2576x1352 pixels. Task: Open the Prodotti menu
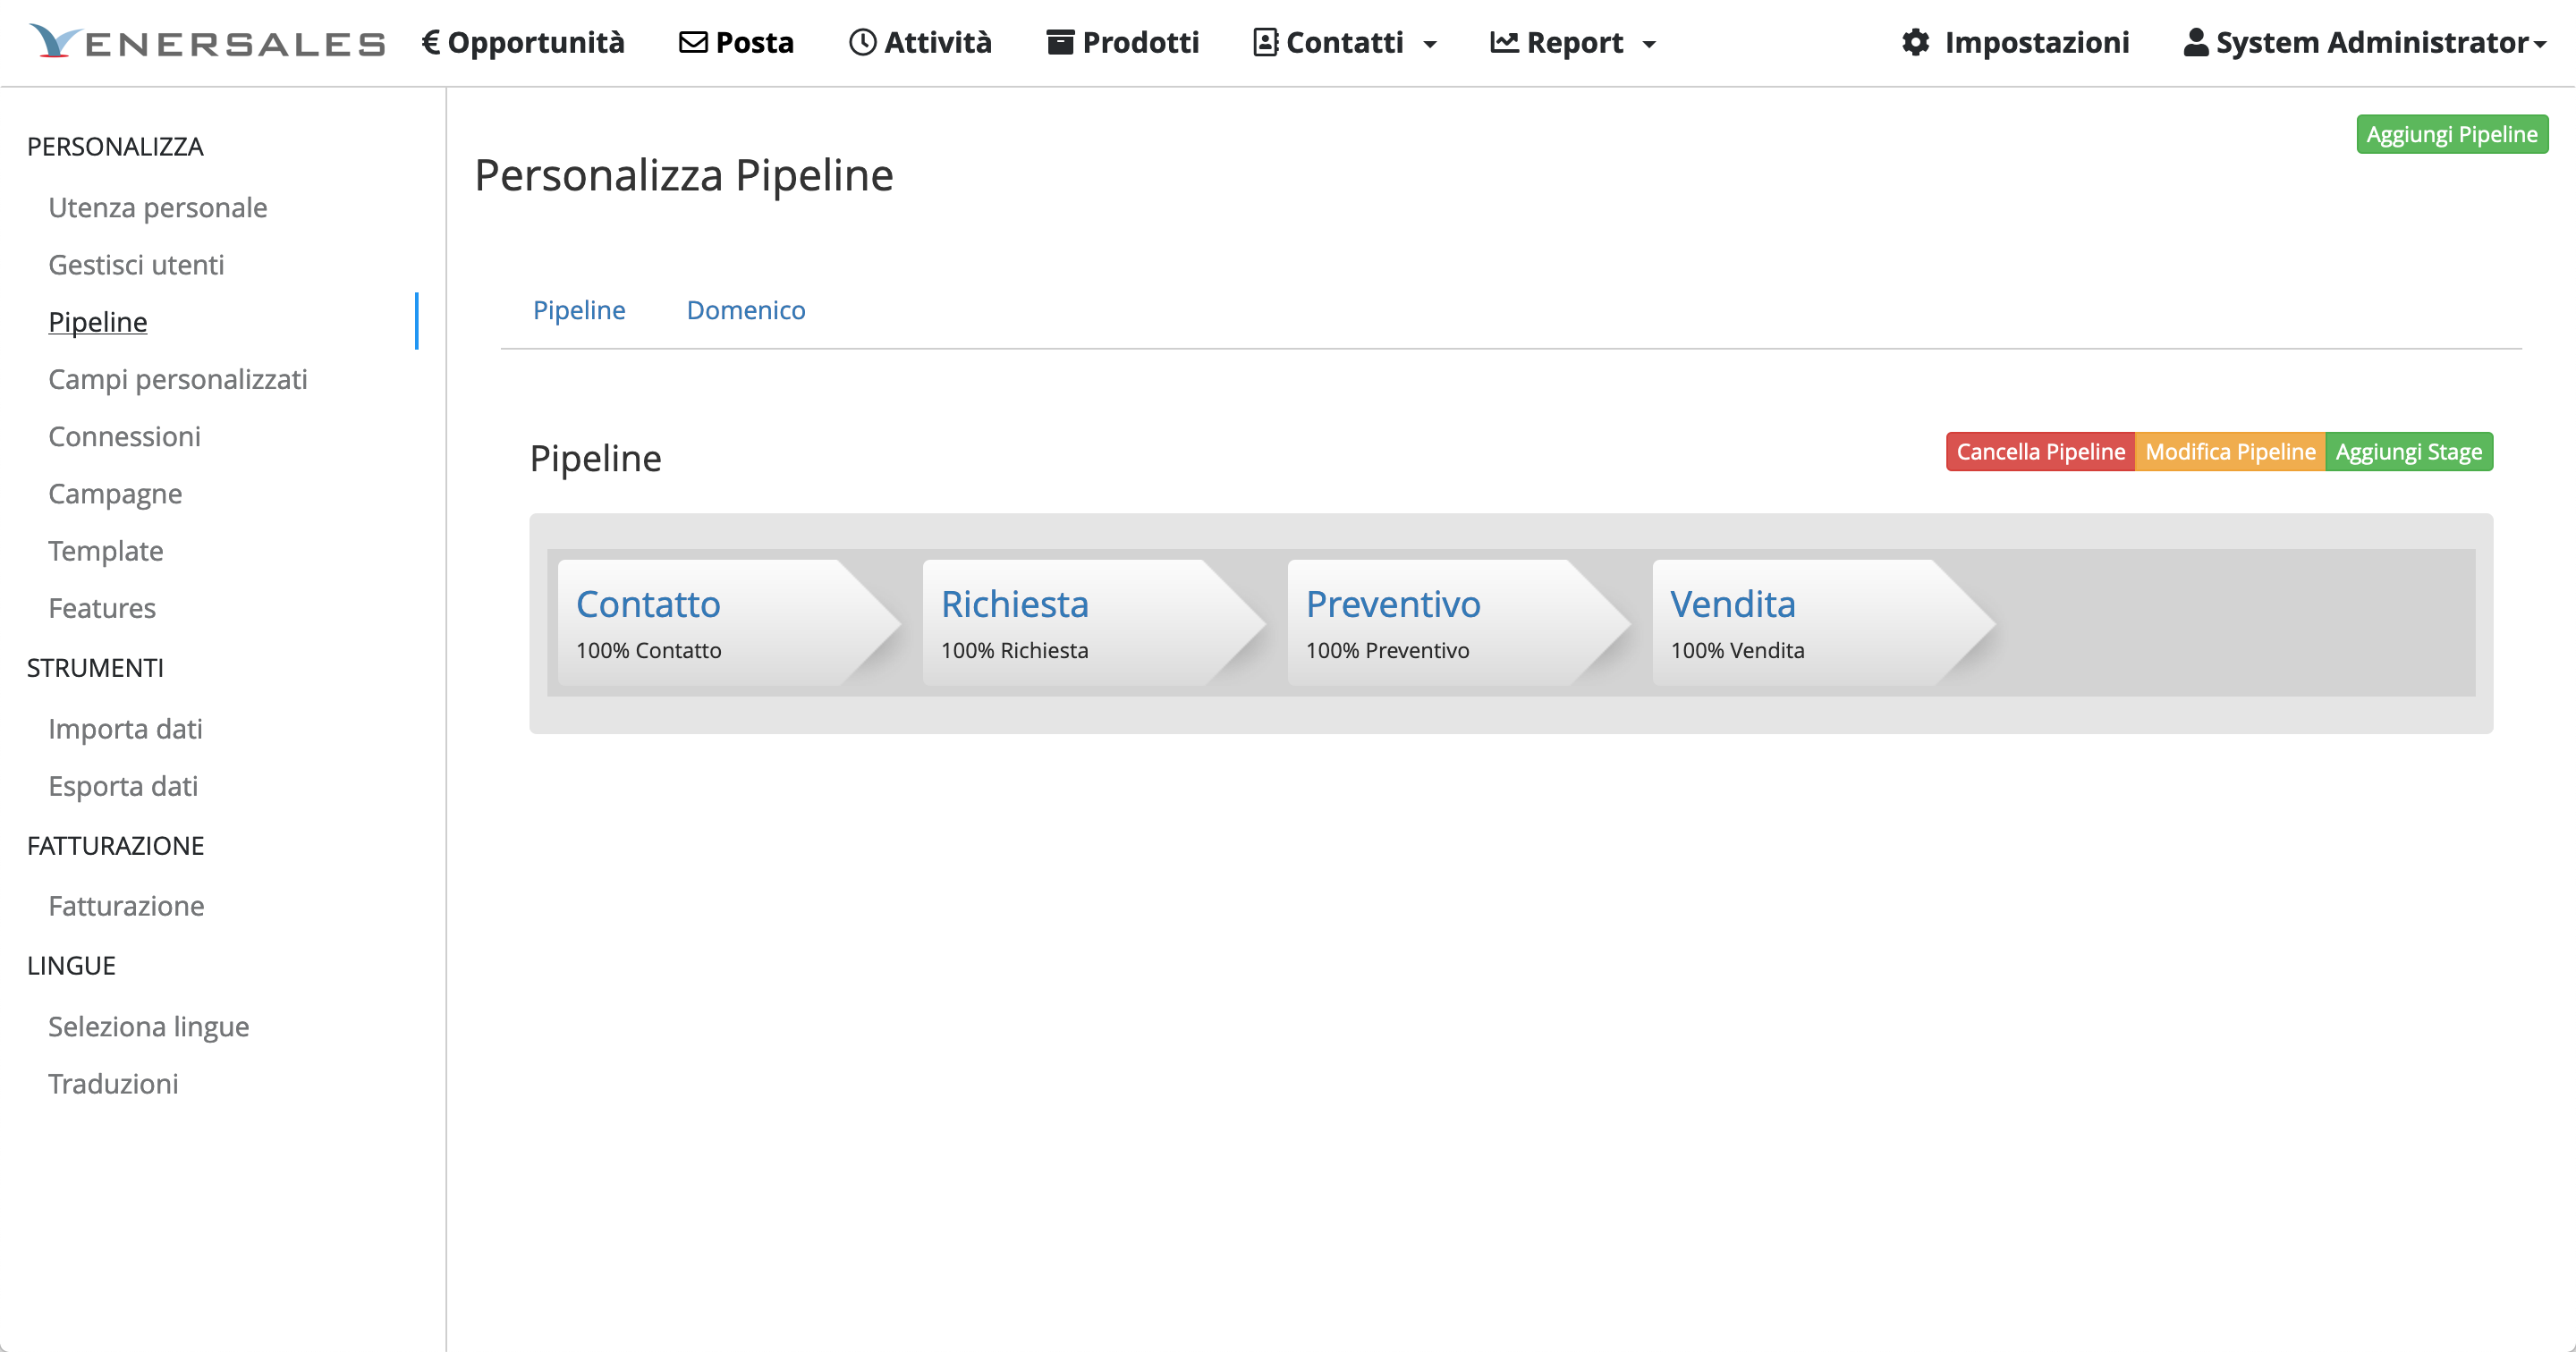(x=1122, y=42)
